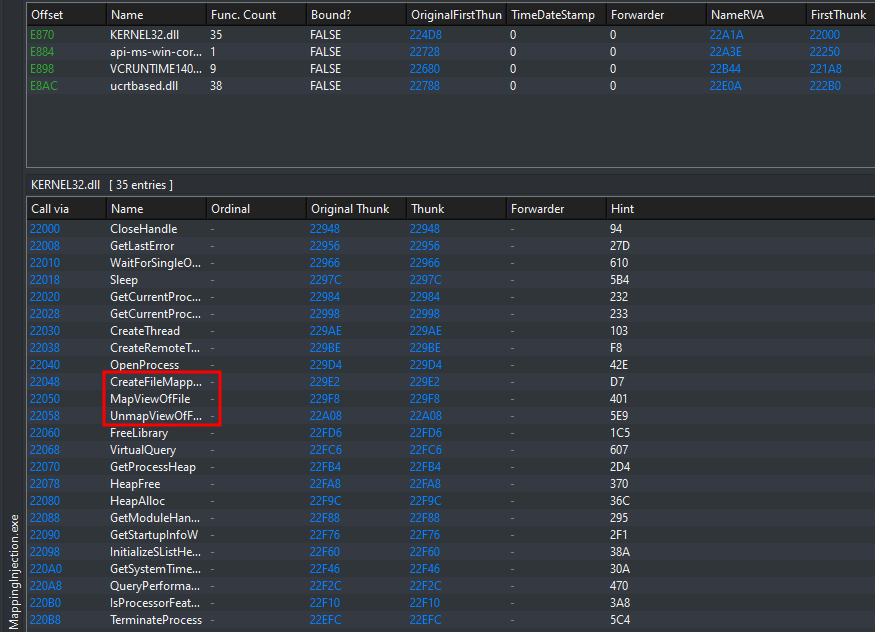
Task: Select the CreateThread import entry
Action: [145, 331]
